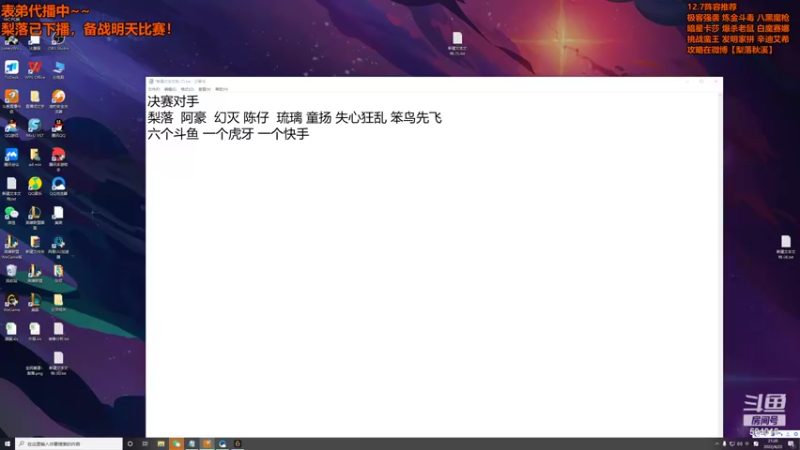Click the name "失心狂乱" in Notepad
Screen dimensions: 800x450
[361, 118]
